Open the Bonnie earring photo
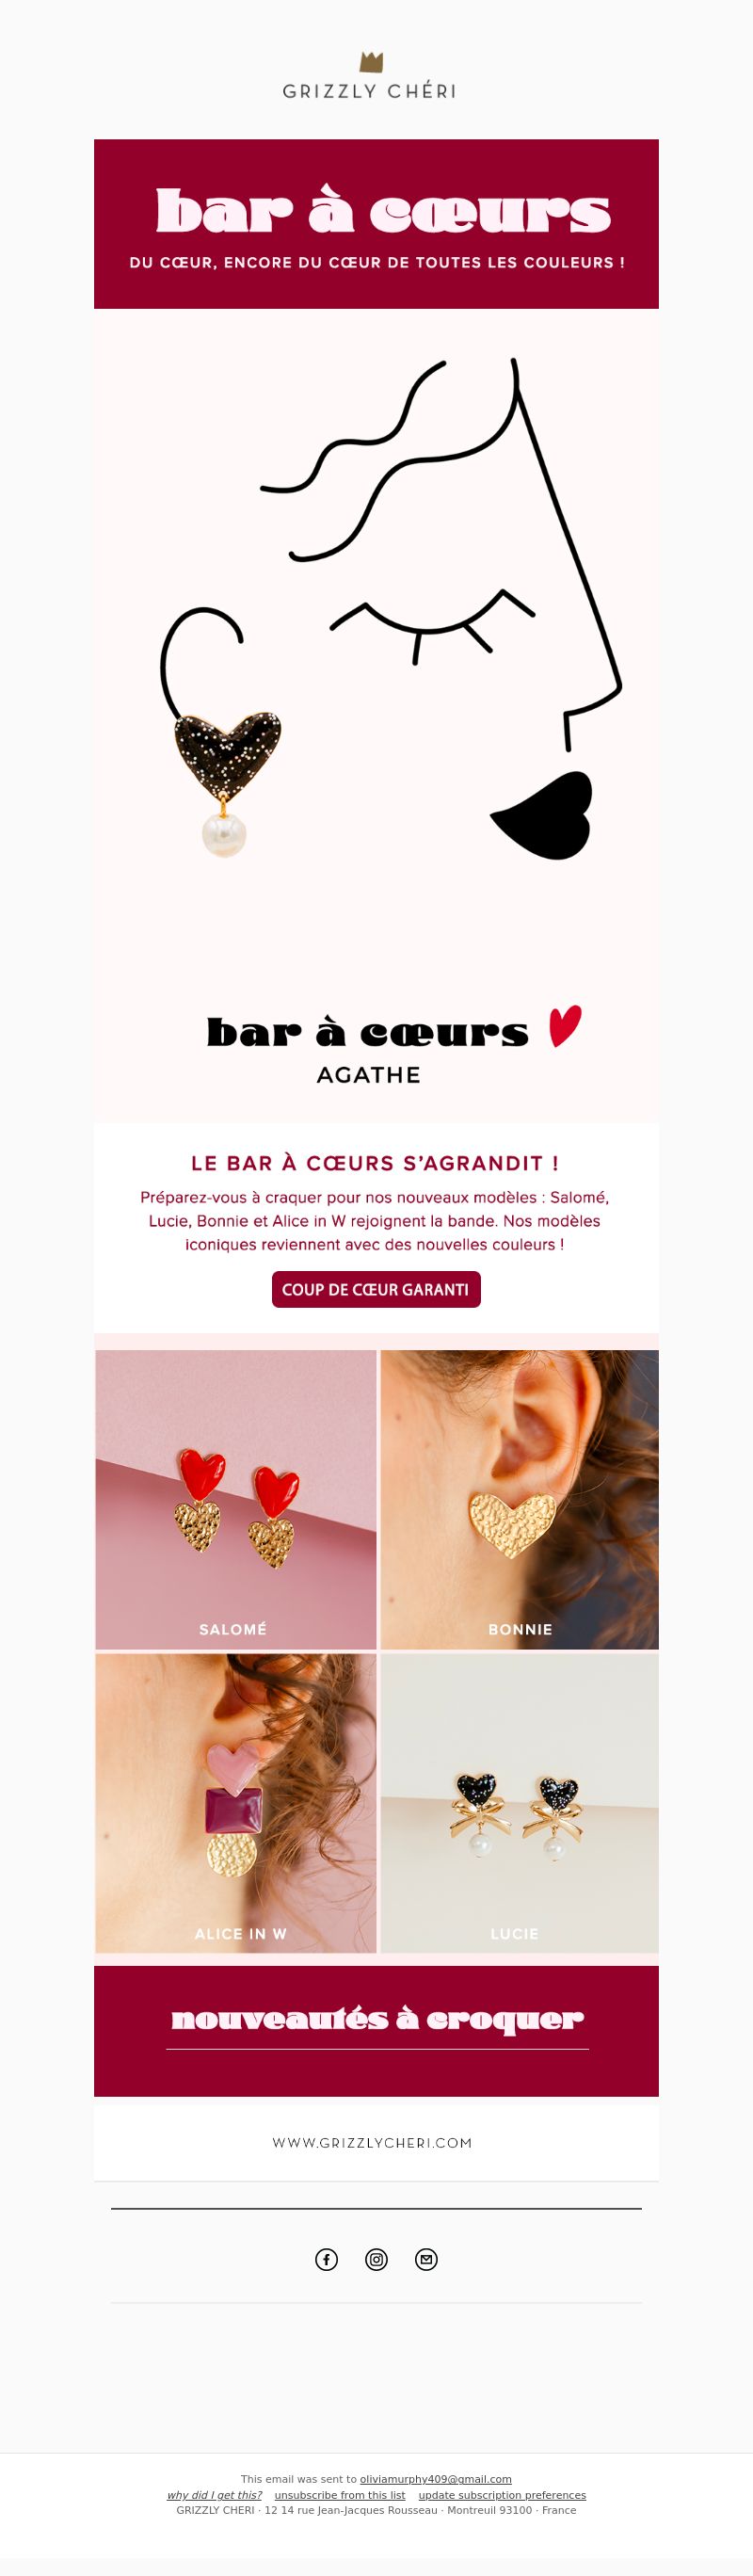The width and height of the screenshot is (753, 2576). click(x=519, y=1499)
